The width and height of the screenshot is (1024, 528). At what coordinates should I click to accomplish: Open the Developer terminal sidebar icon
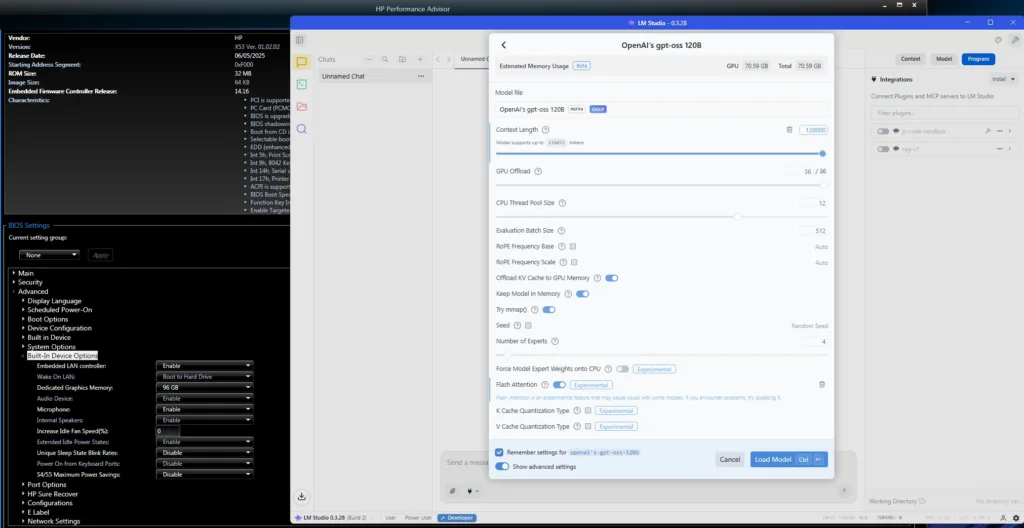coord(301,84)
